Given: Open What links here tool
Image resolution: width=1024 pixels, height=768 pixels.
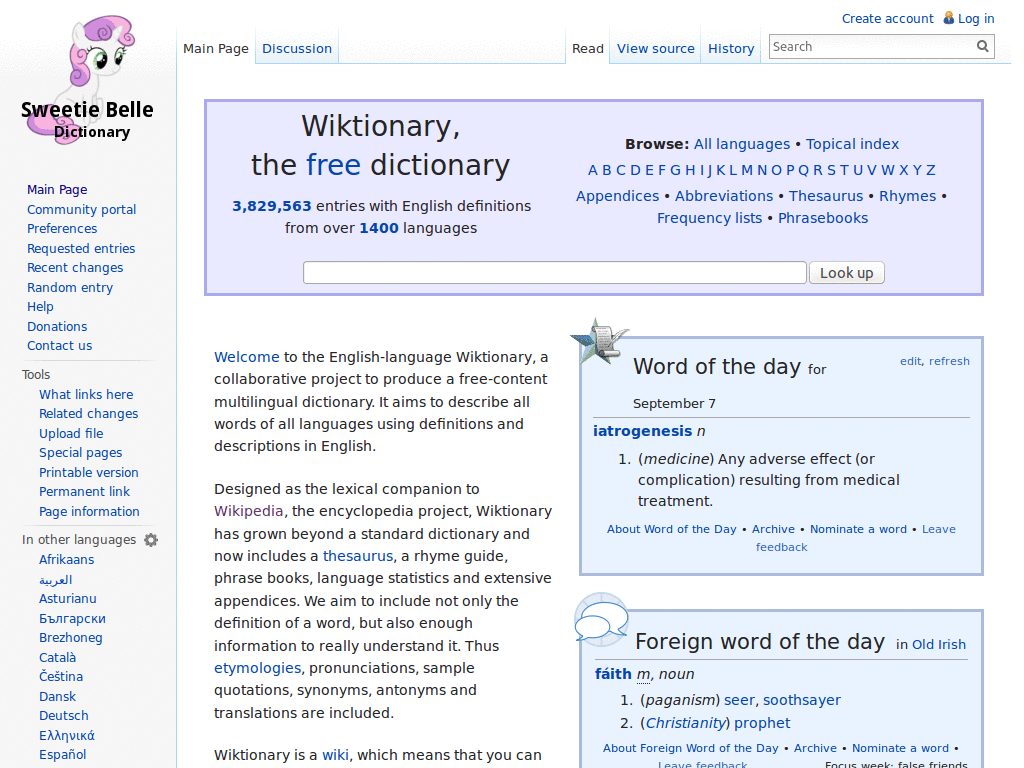Looking at the screenshot, I should pos(86,394).
